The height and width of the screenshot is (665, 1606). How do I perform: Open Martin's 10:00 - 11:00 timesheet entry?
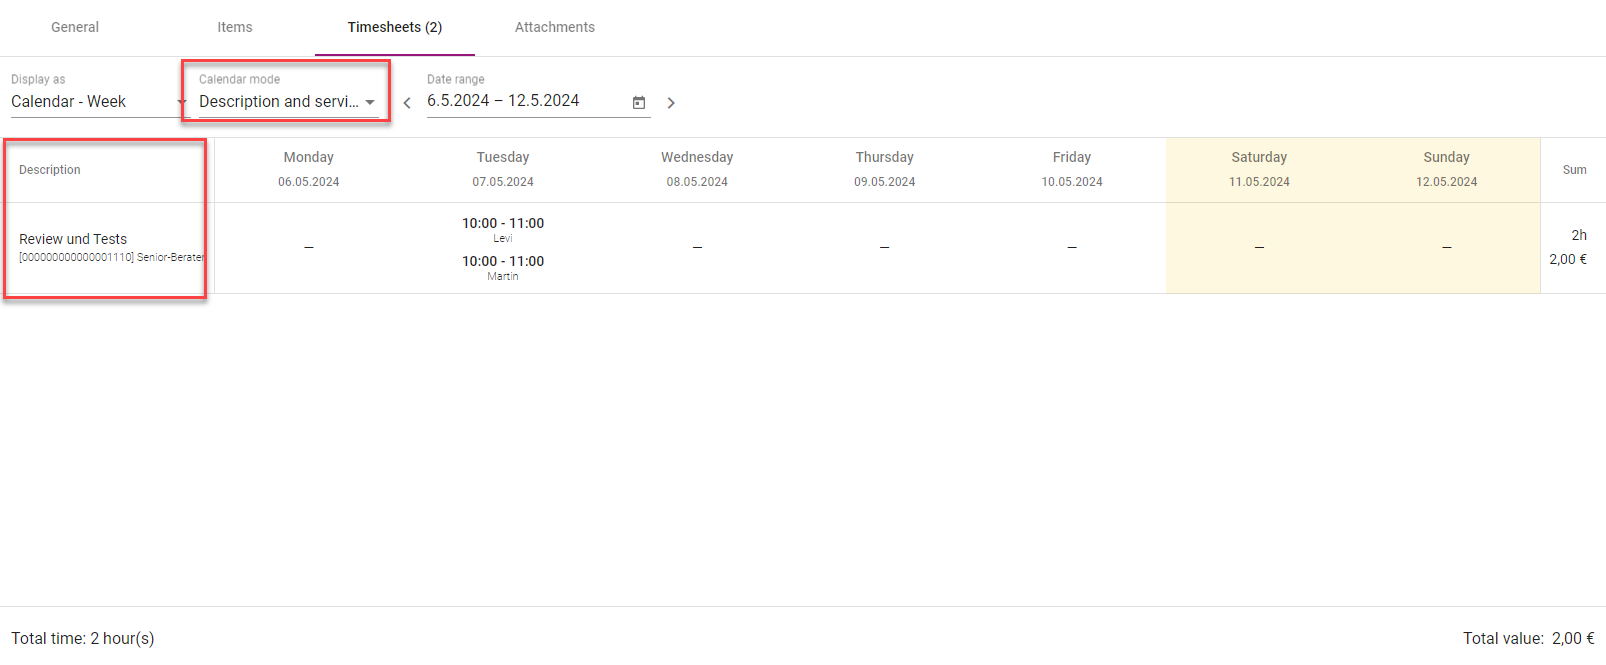[503, 267]
